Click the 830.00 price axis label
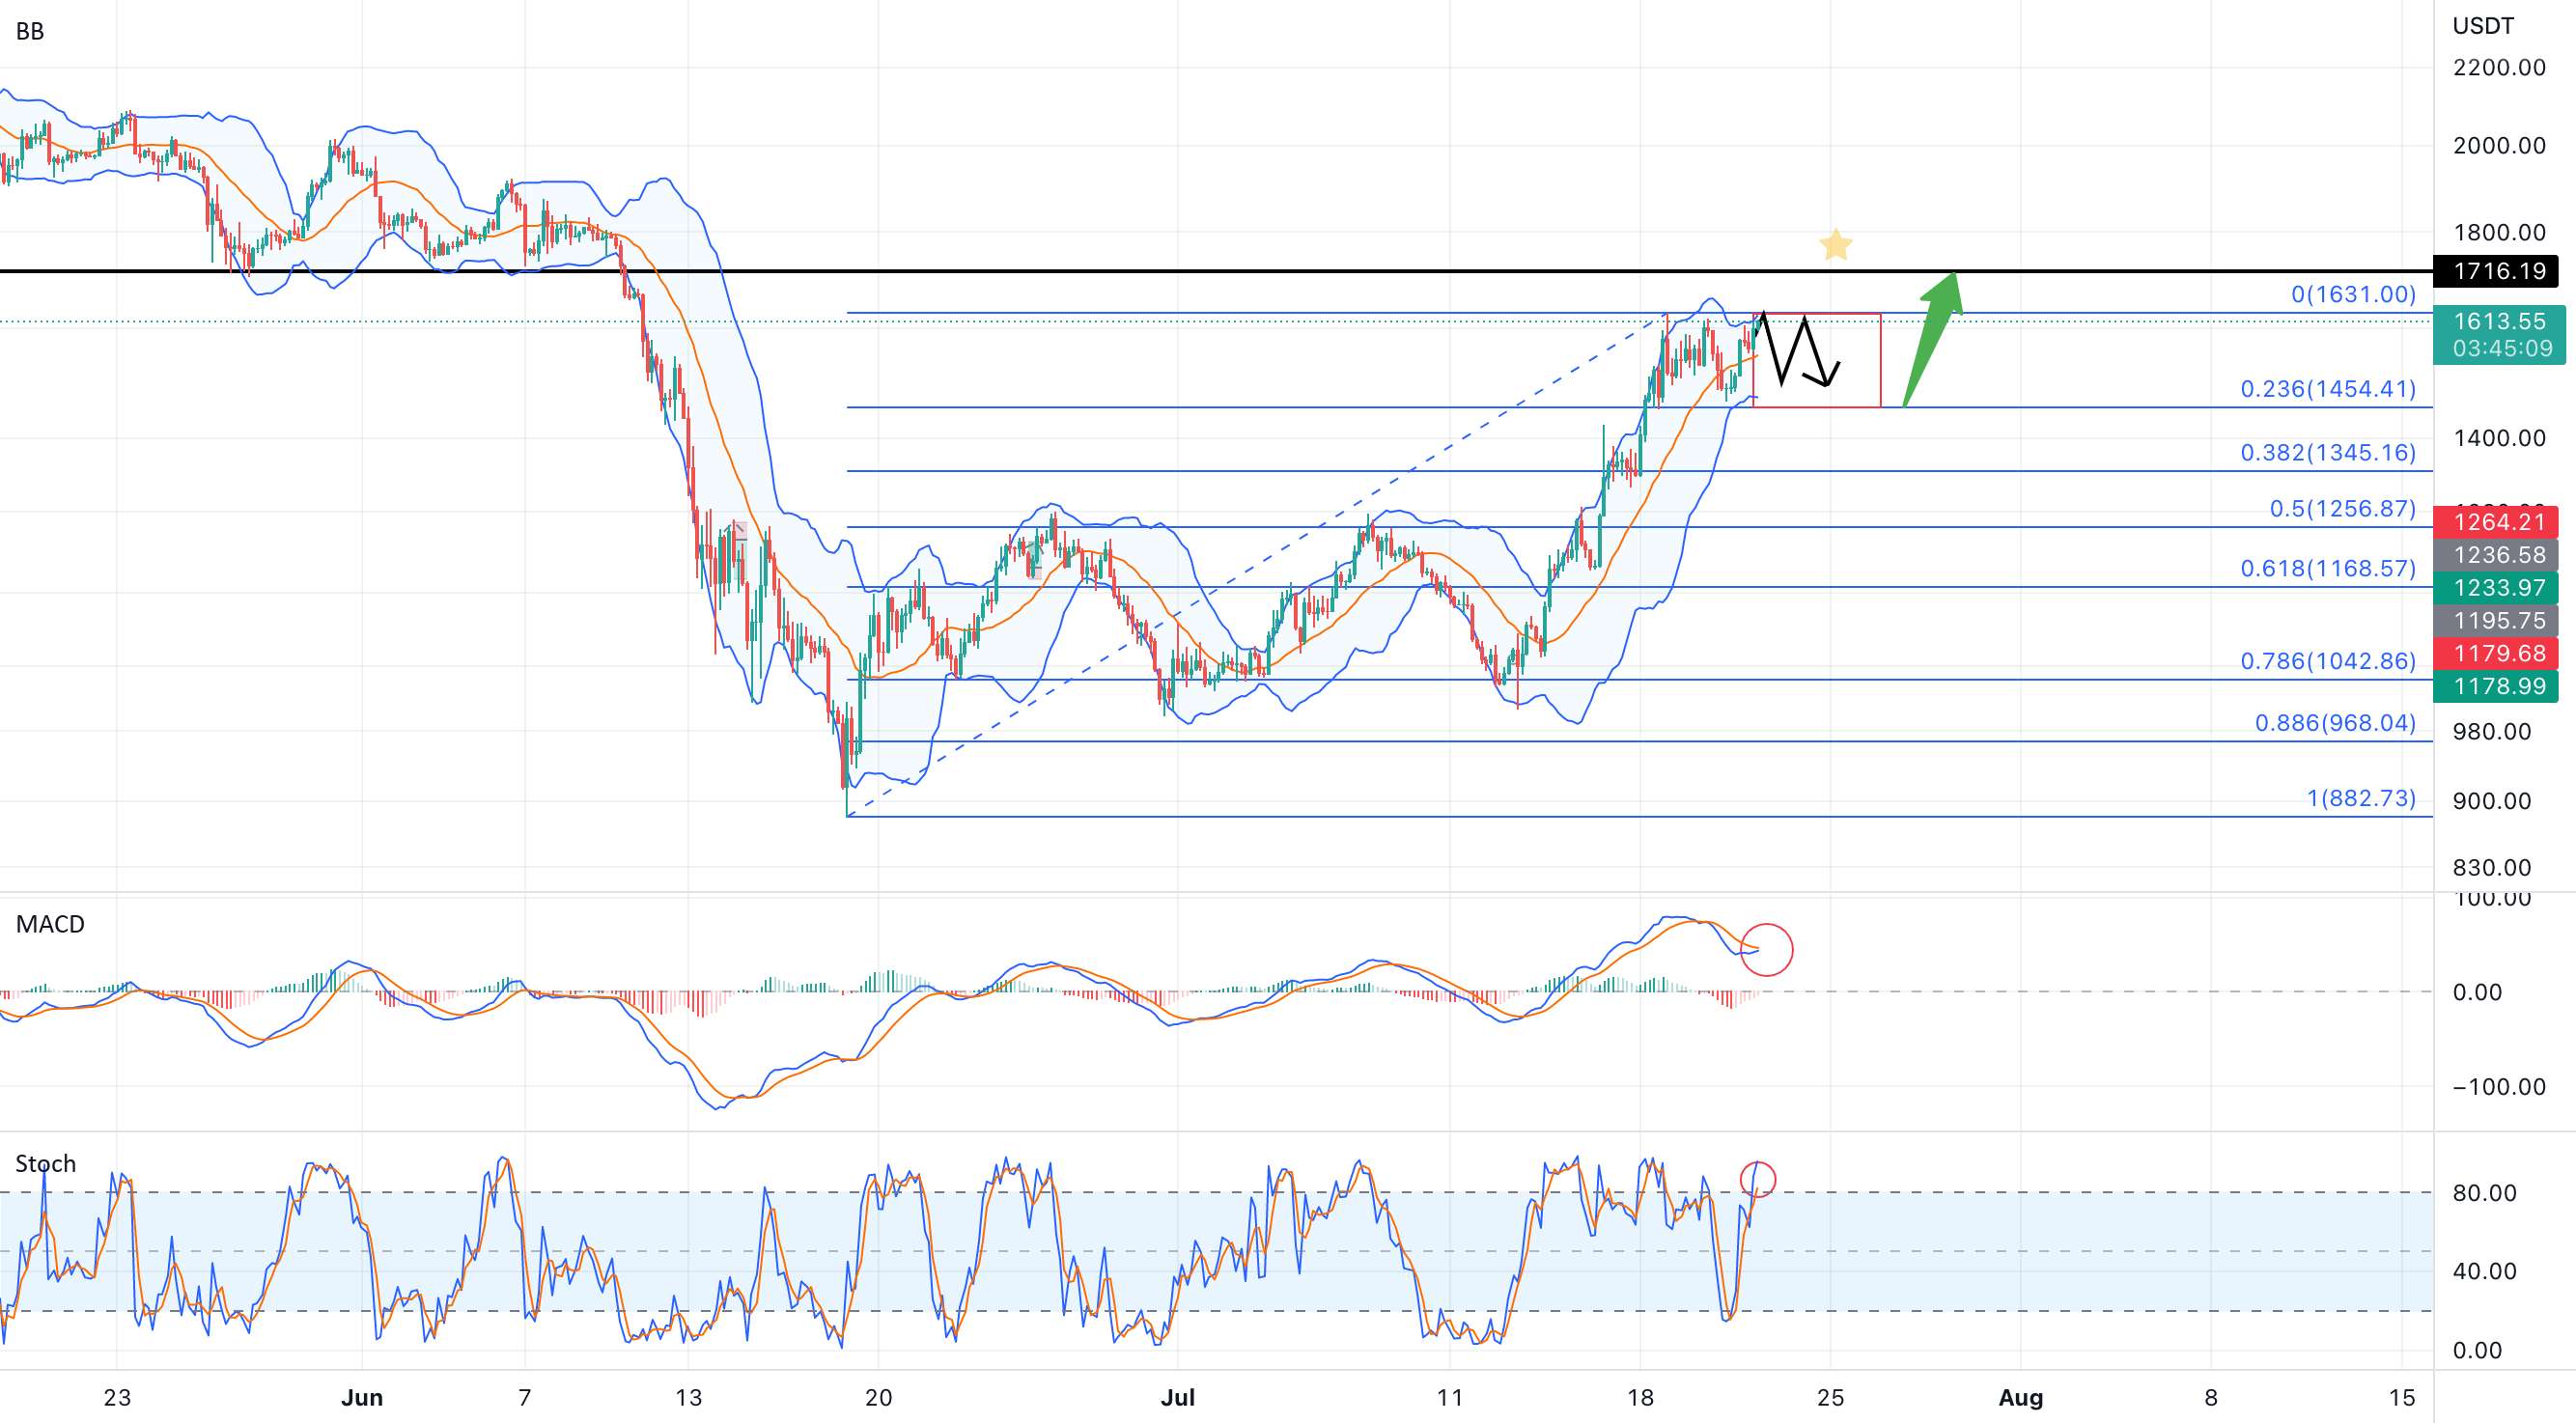 (x=2492, y=868)
